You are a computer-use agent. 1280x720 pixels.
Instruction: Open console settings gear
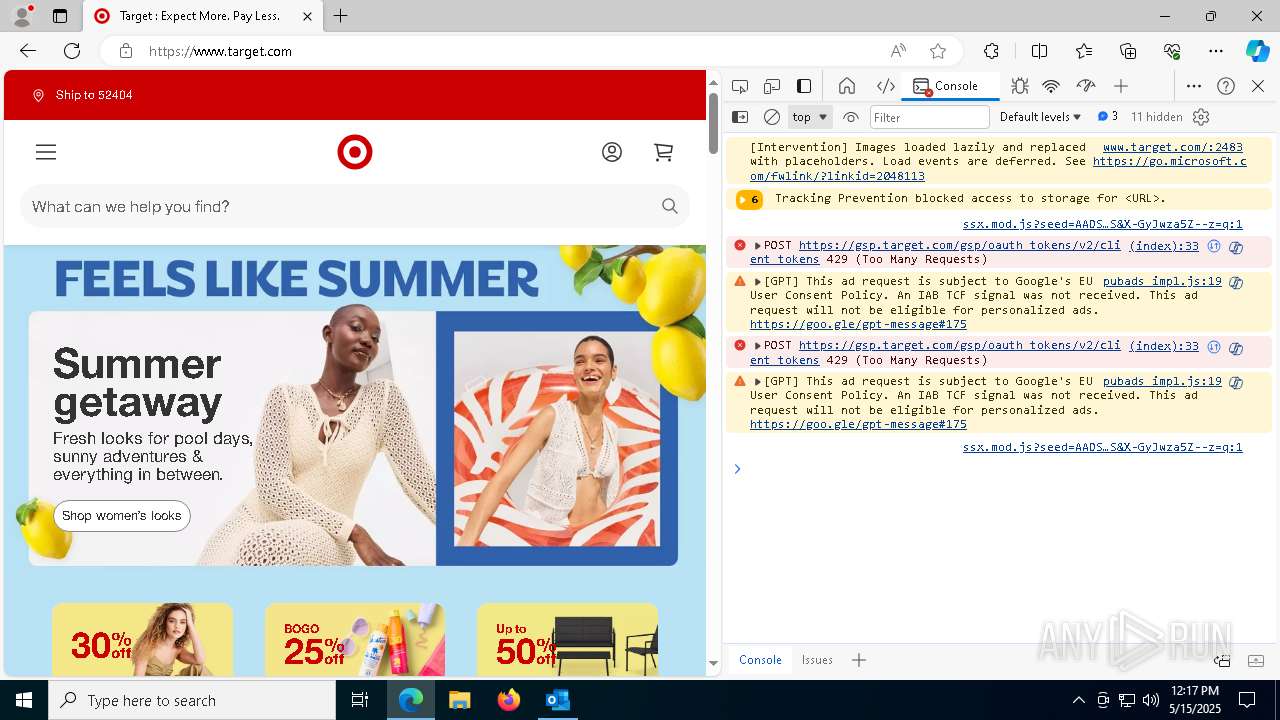(1202, 117)
